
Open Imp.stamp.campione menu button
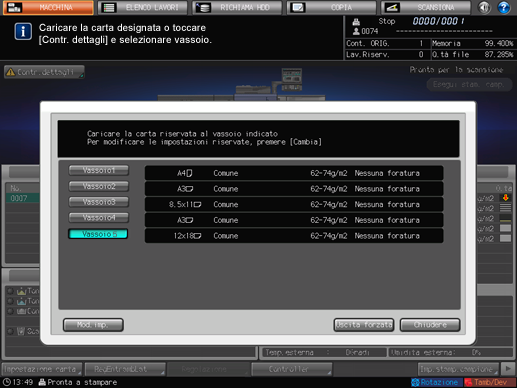pos(458,369)
